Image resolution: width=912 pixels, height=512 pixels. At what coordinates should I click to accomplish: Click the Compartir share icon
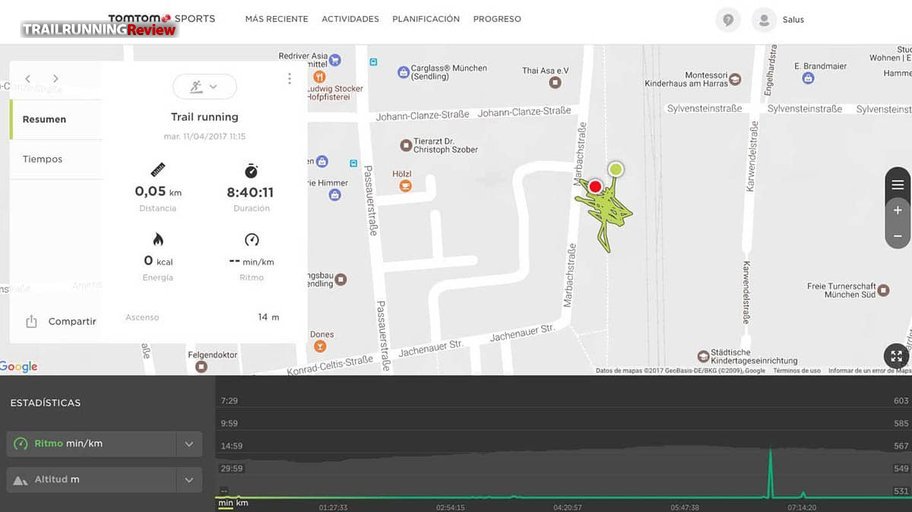coord(31,321)
